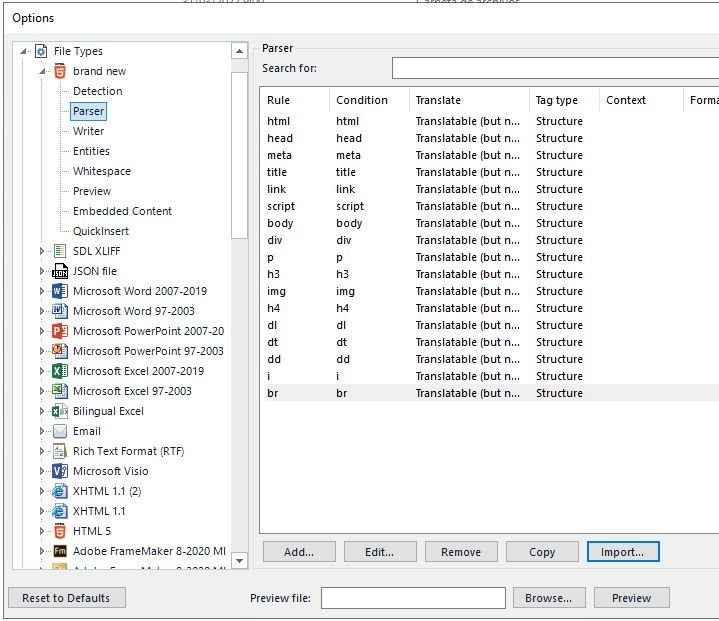Expand Microsoft Excel 2007-2019 settings
The height and width of the screenshot is (621, 719).
coord(42,371)
